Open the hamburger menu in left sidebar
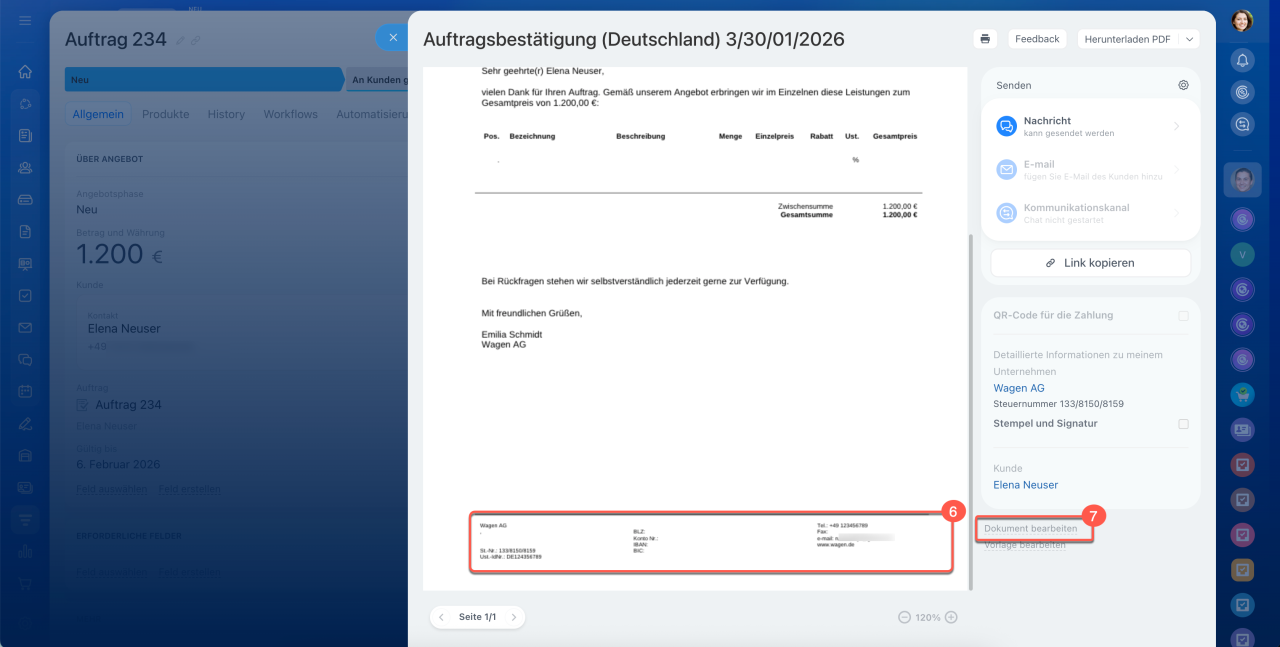The width and height of the screenshot is (1280, 647). point(25,34)
